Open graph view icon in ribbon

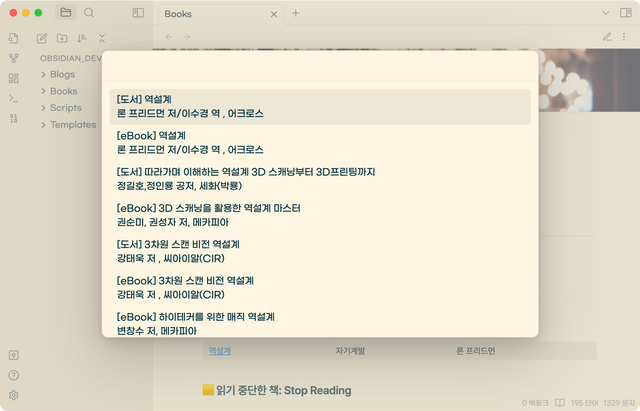[x=13, y=58]
